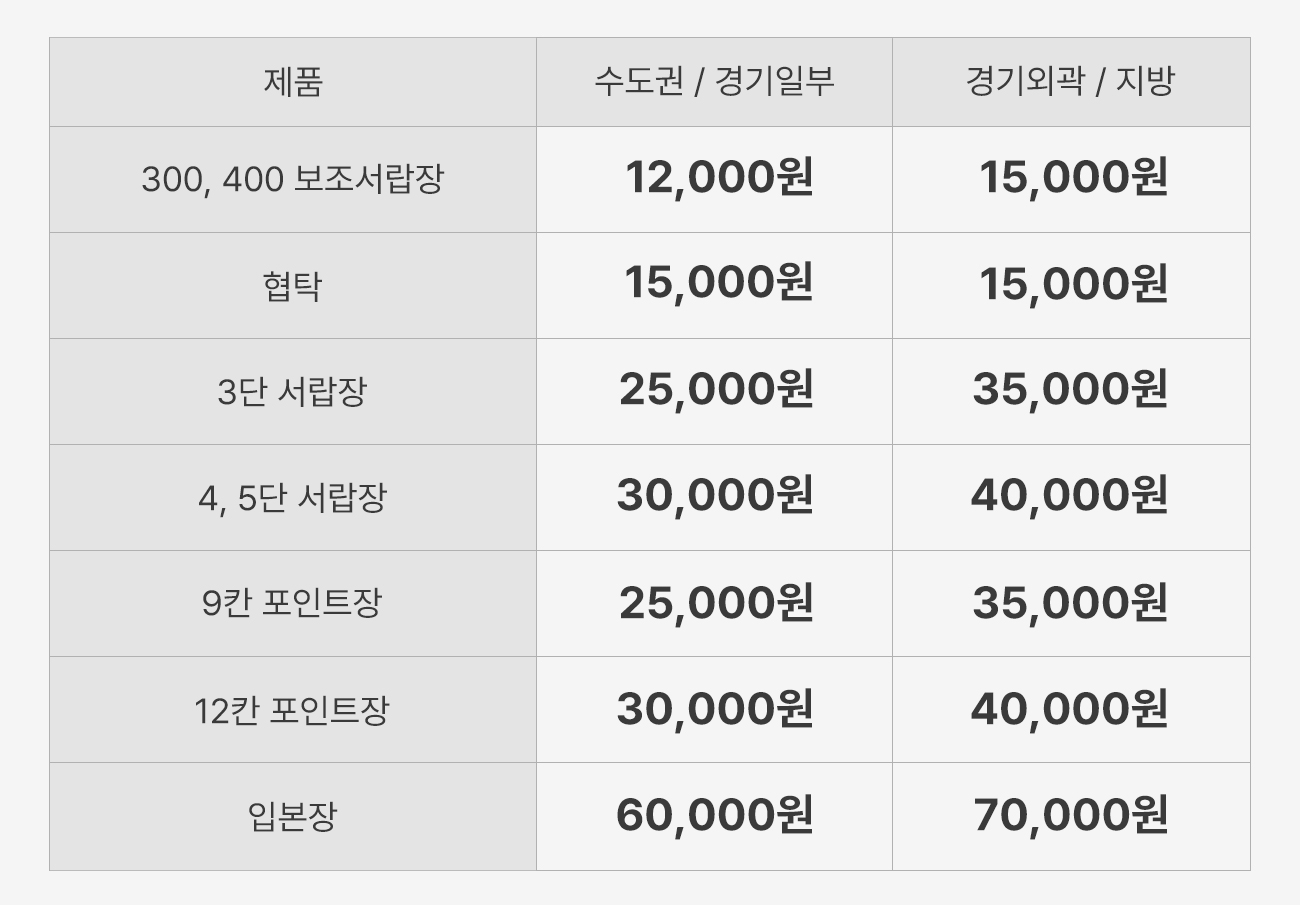Click 3단 서랍장's 35,000원 price
1300x905 pixels.
1070,390
